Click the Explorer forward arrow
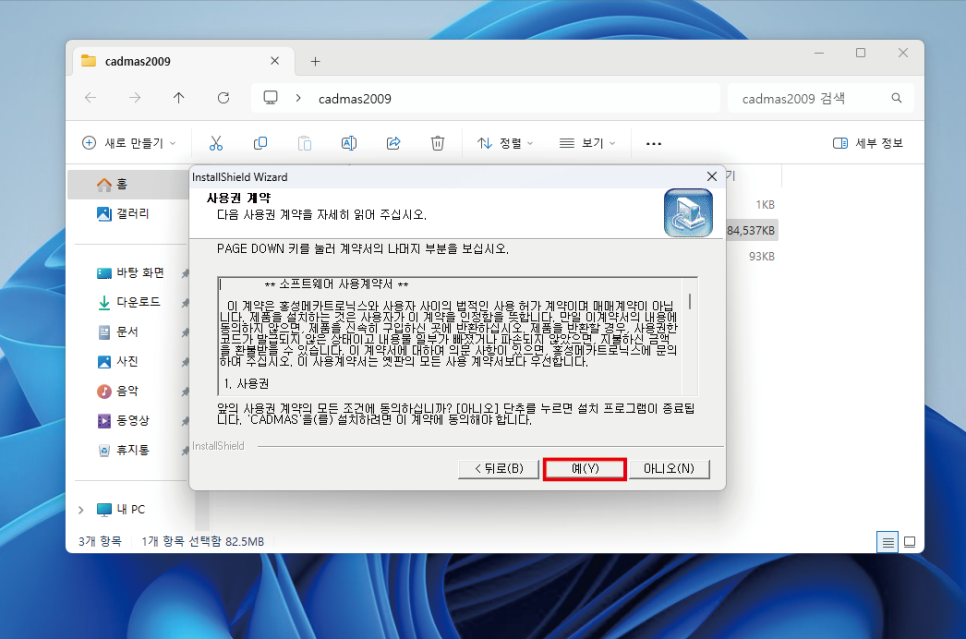The image size is (966, 639). (135, 98)
